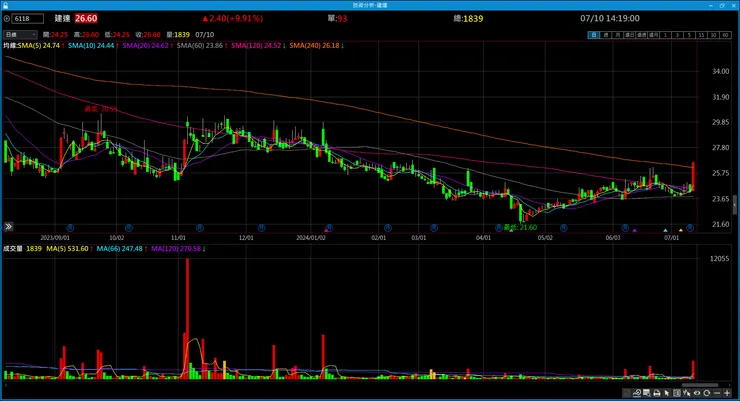Click the 總:1839 total volume value

[x=468, y=19]
